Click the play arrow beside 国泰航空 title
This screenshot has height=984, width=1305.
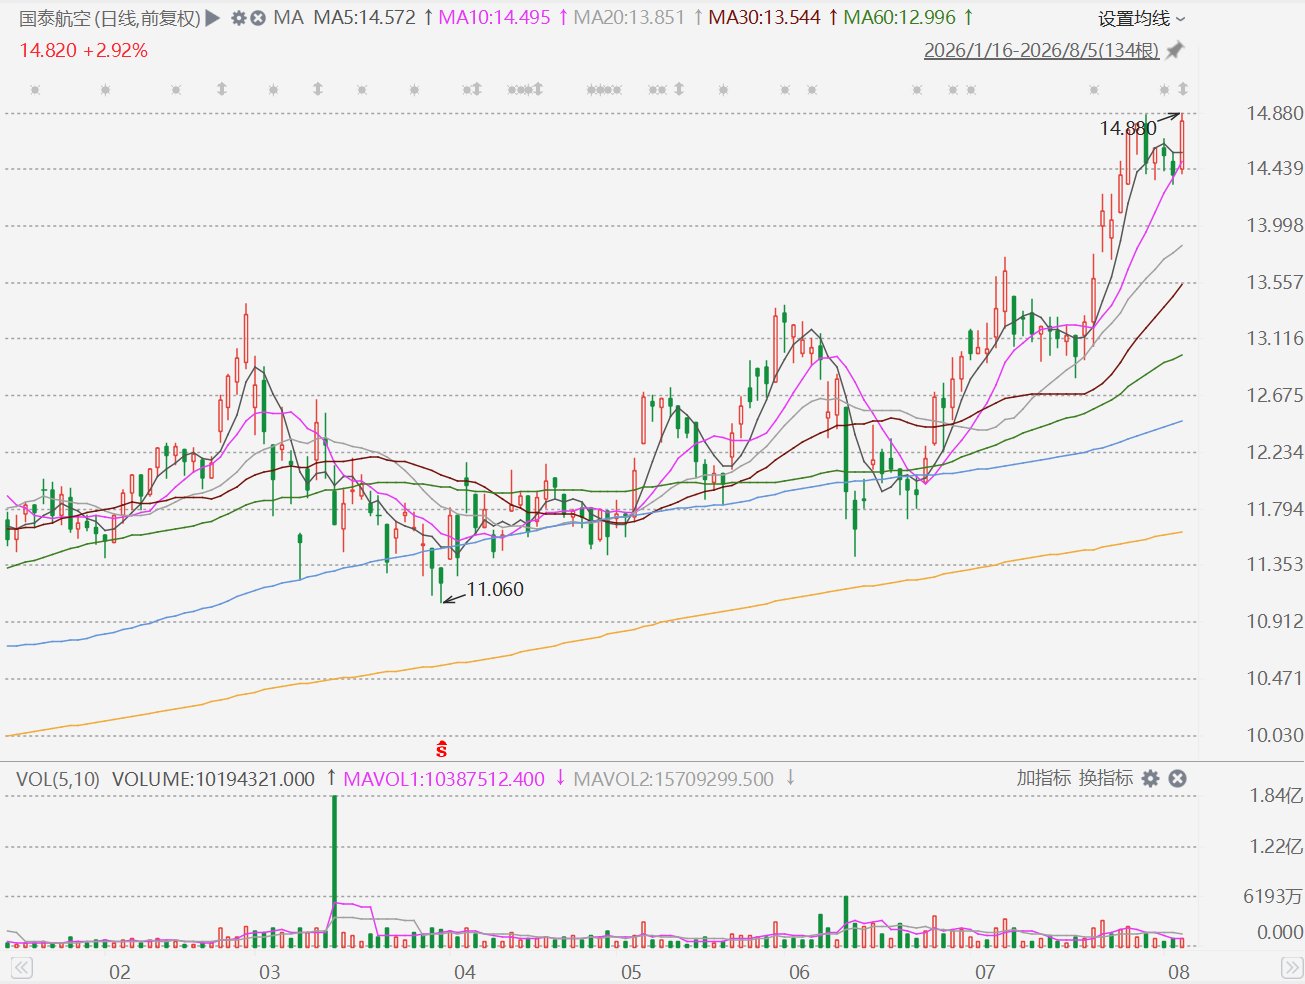212,18
